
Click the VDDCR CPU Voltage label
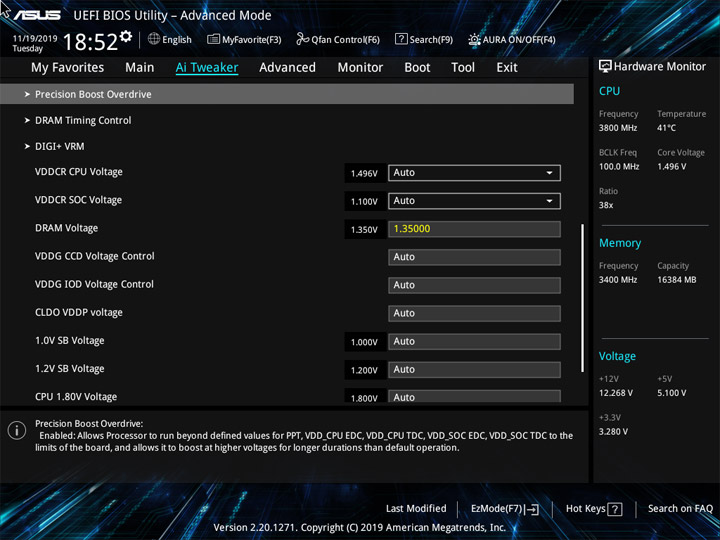79,172
